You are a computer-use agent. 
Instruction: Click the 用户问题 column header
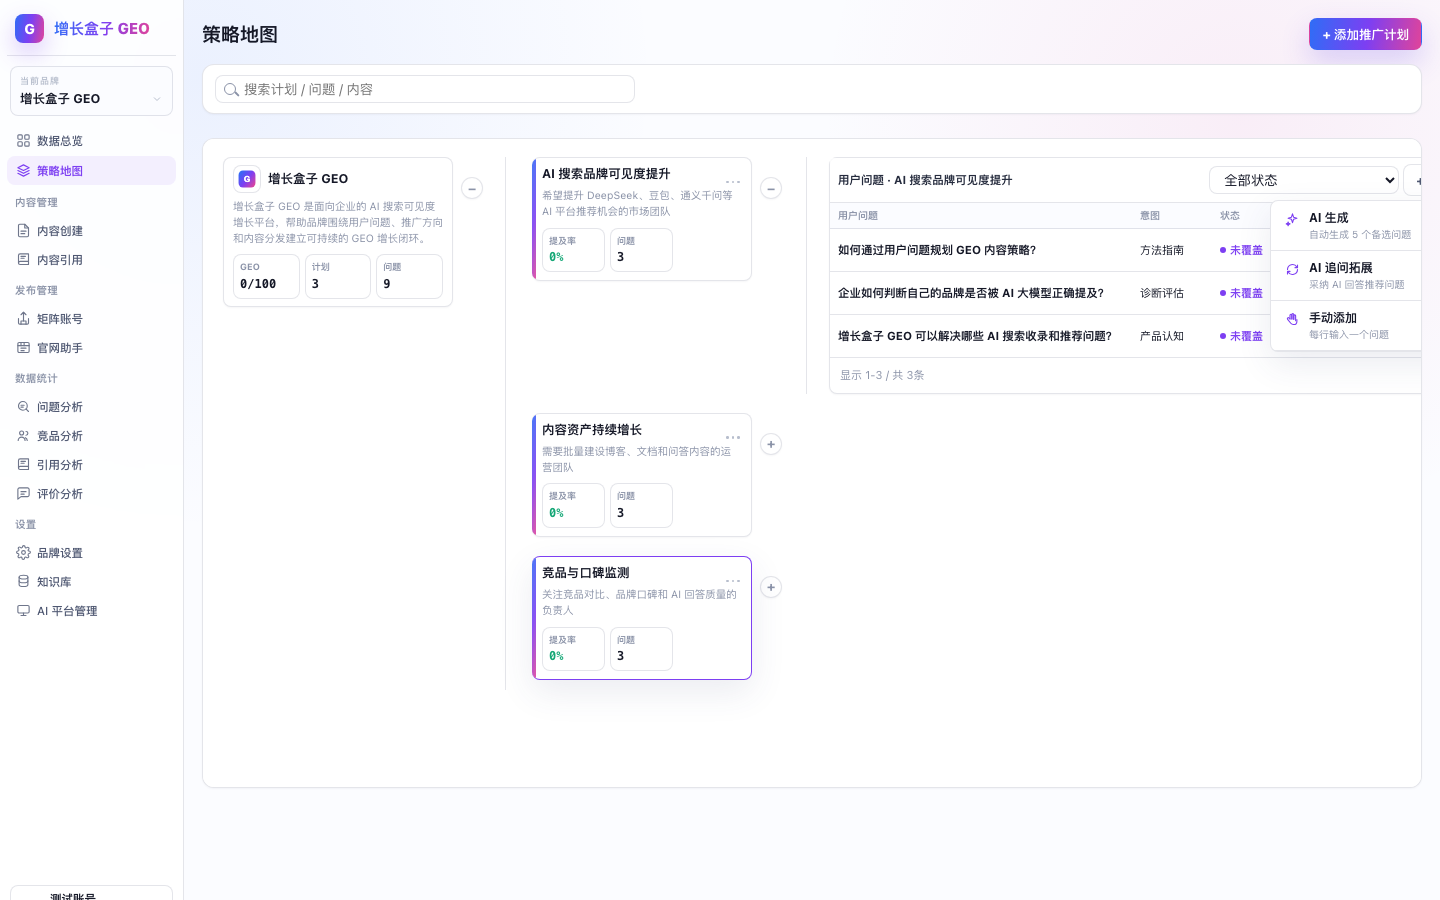(858, 216)
